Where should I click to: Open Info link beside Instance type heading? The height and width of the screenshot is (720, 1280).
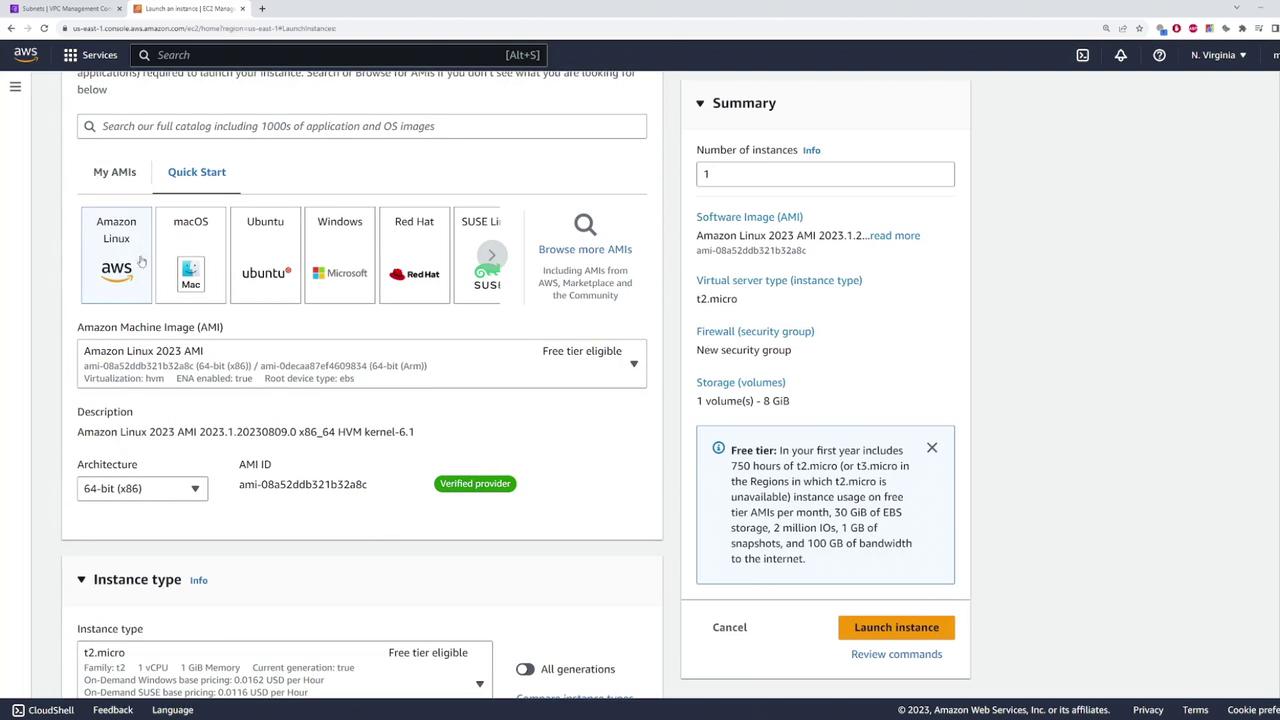click(x=199, y=580)
